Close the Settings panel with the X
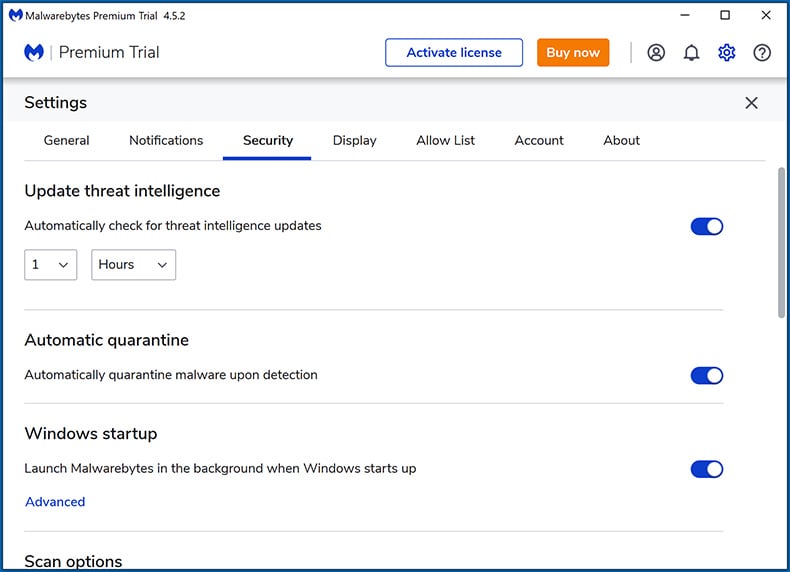This screenshot has width=790, height=572. coord(751,103)
